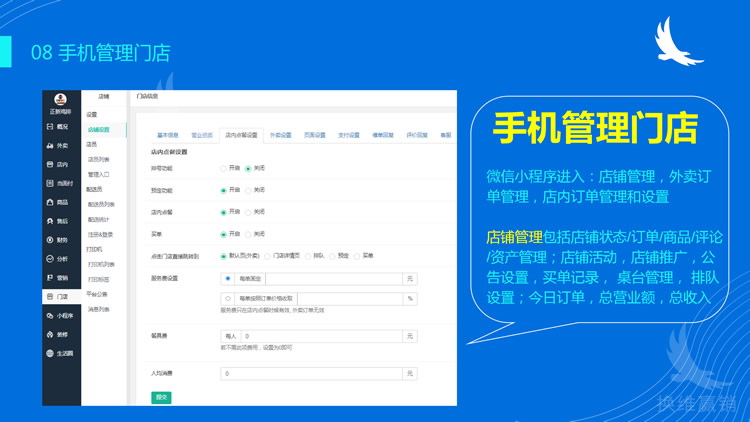Open 配送员列表 in the submenu
Viewport: 750px width, 422px height.
(x=101, y=204)
